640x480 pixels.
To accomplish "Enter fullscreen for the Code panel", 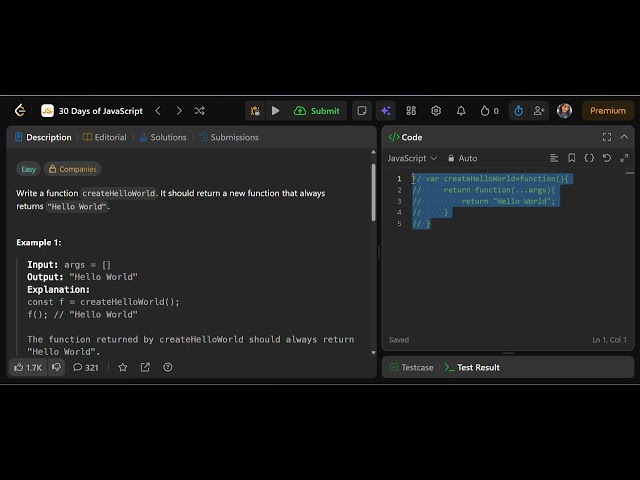I will (607, 137).
